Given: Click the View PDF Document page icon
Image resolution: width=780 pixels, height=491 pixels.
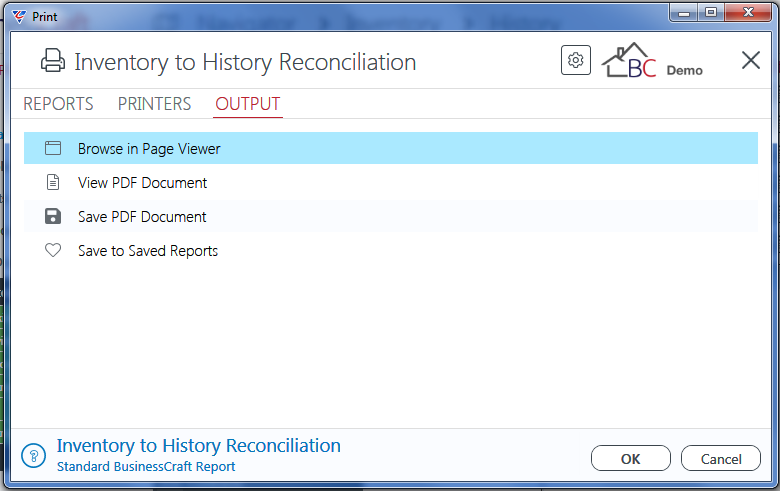Looking at the screenshot, I should 53,183.
